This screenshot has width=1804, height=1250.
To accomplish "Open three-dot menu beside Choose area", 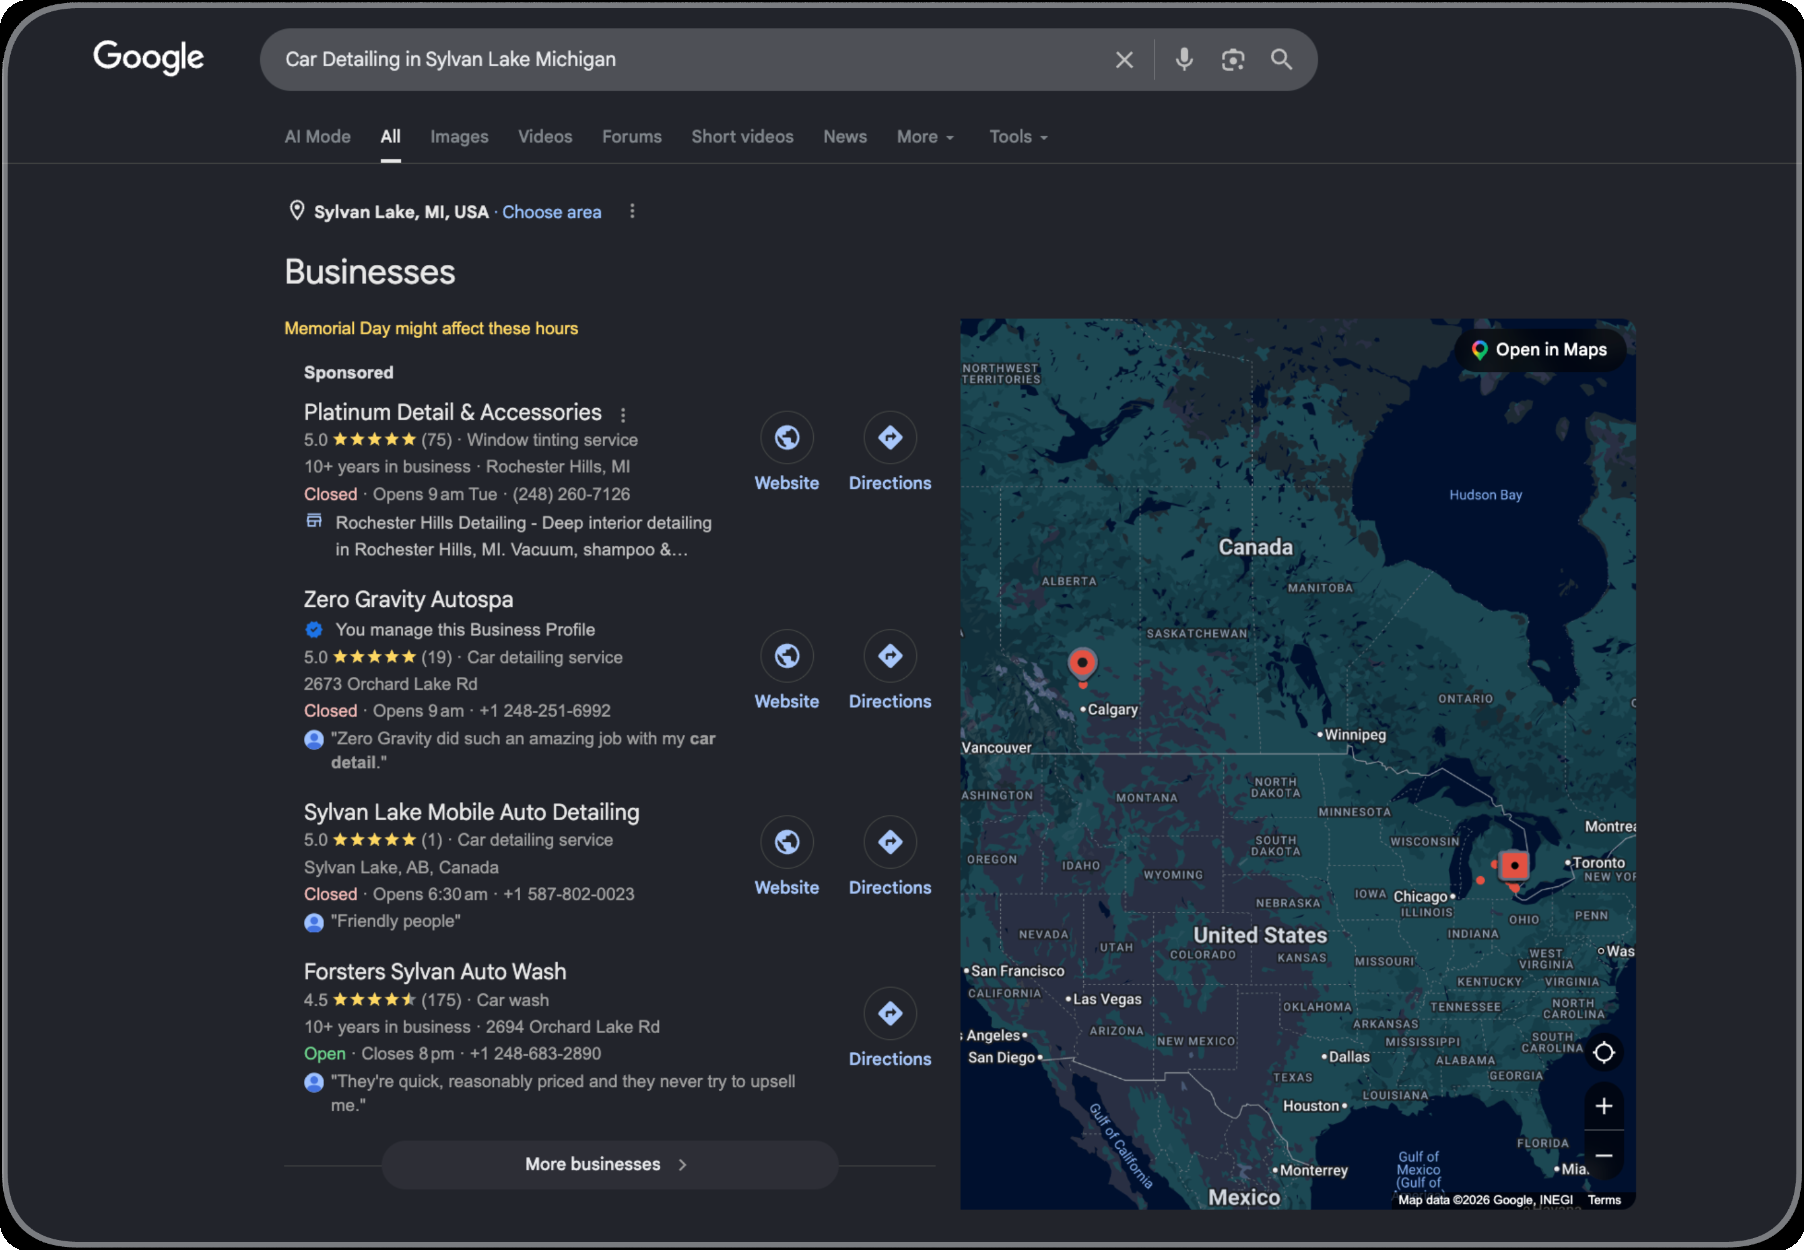I will point(632,211).
